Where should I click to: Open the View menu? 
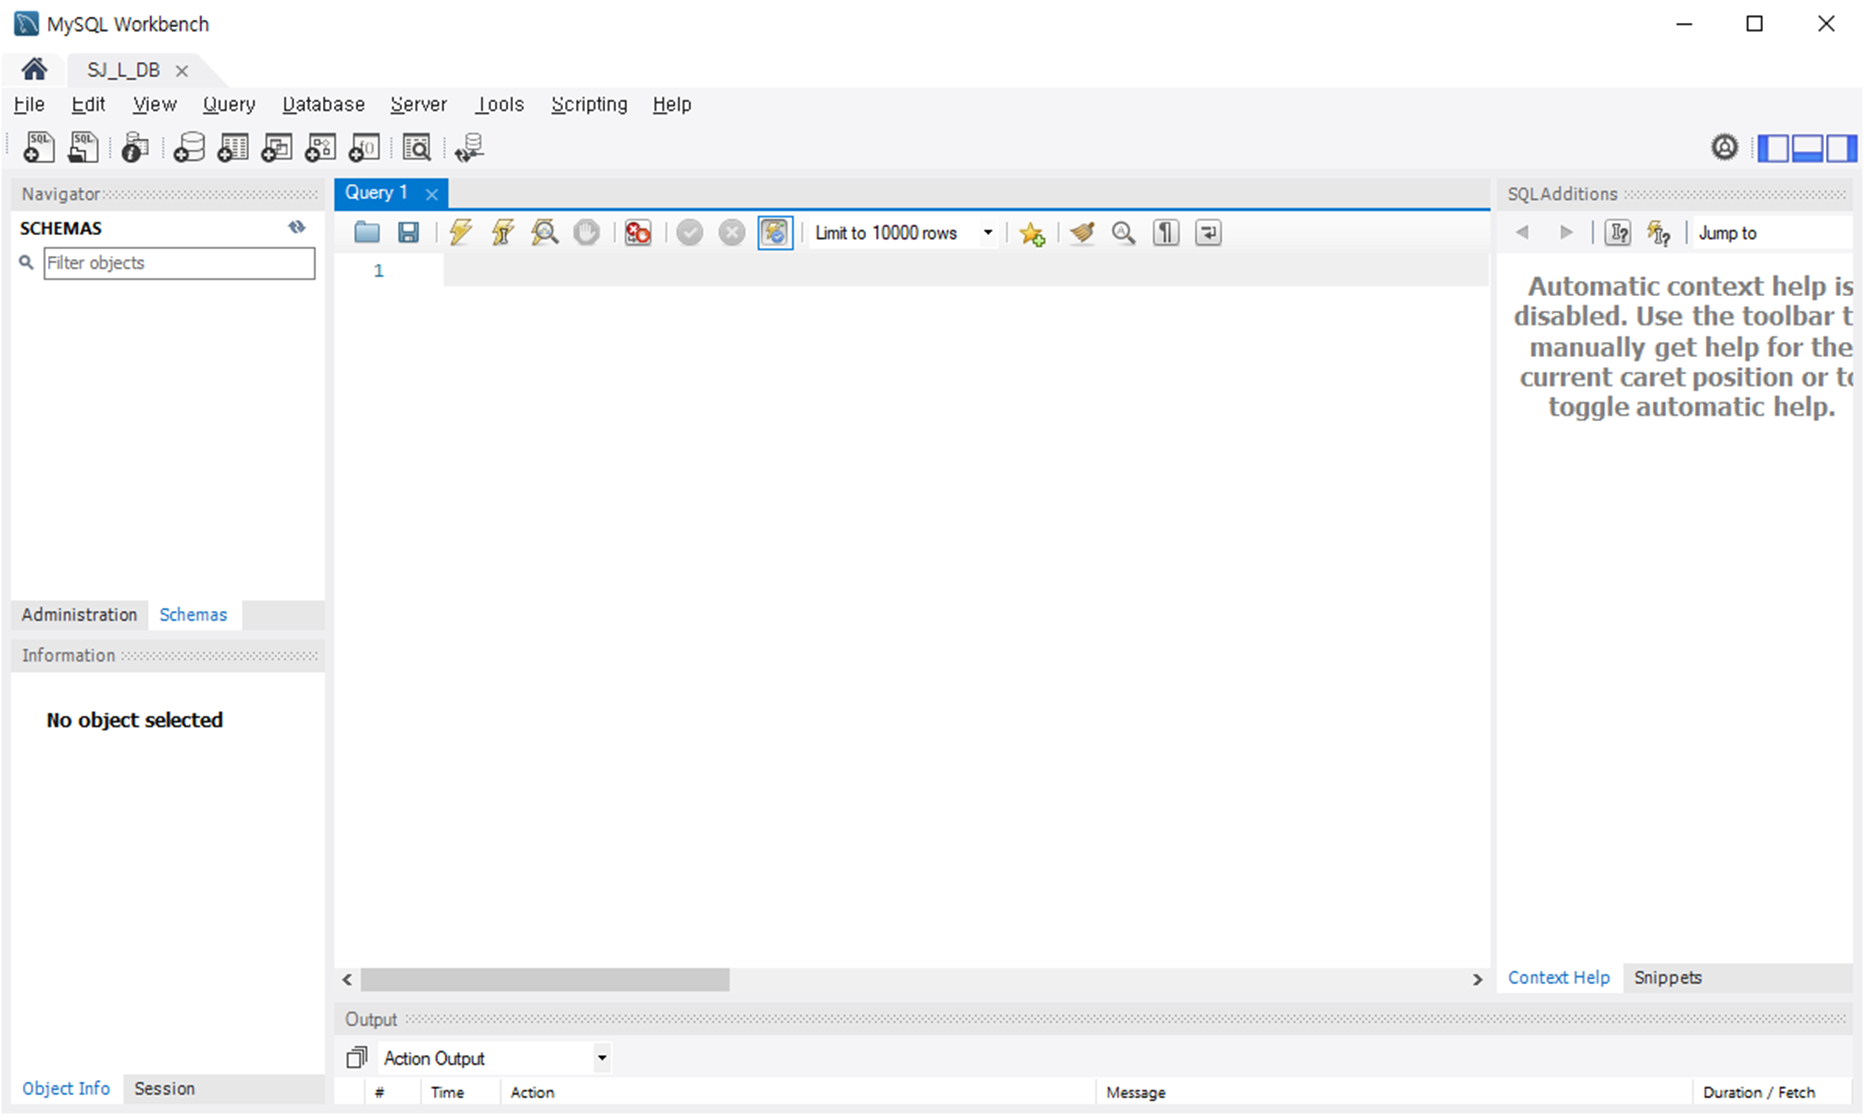click(154, 104)
